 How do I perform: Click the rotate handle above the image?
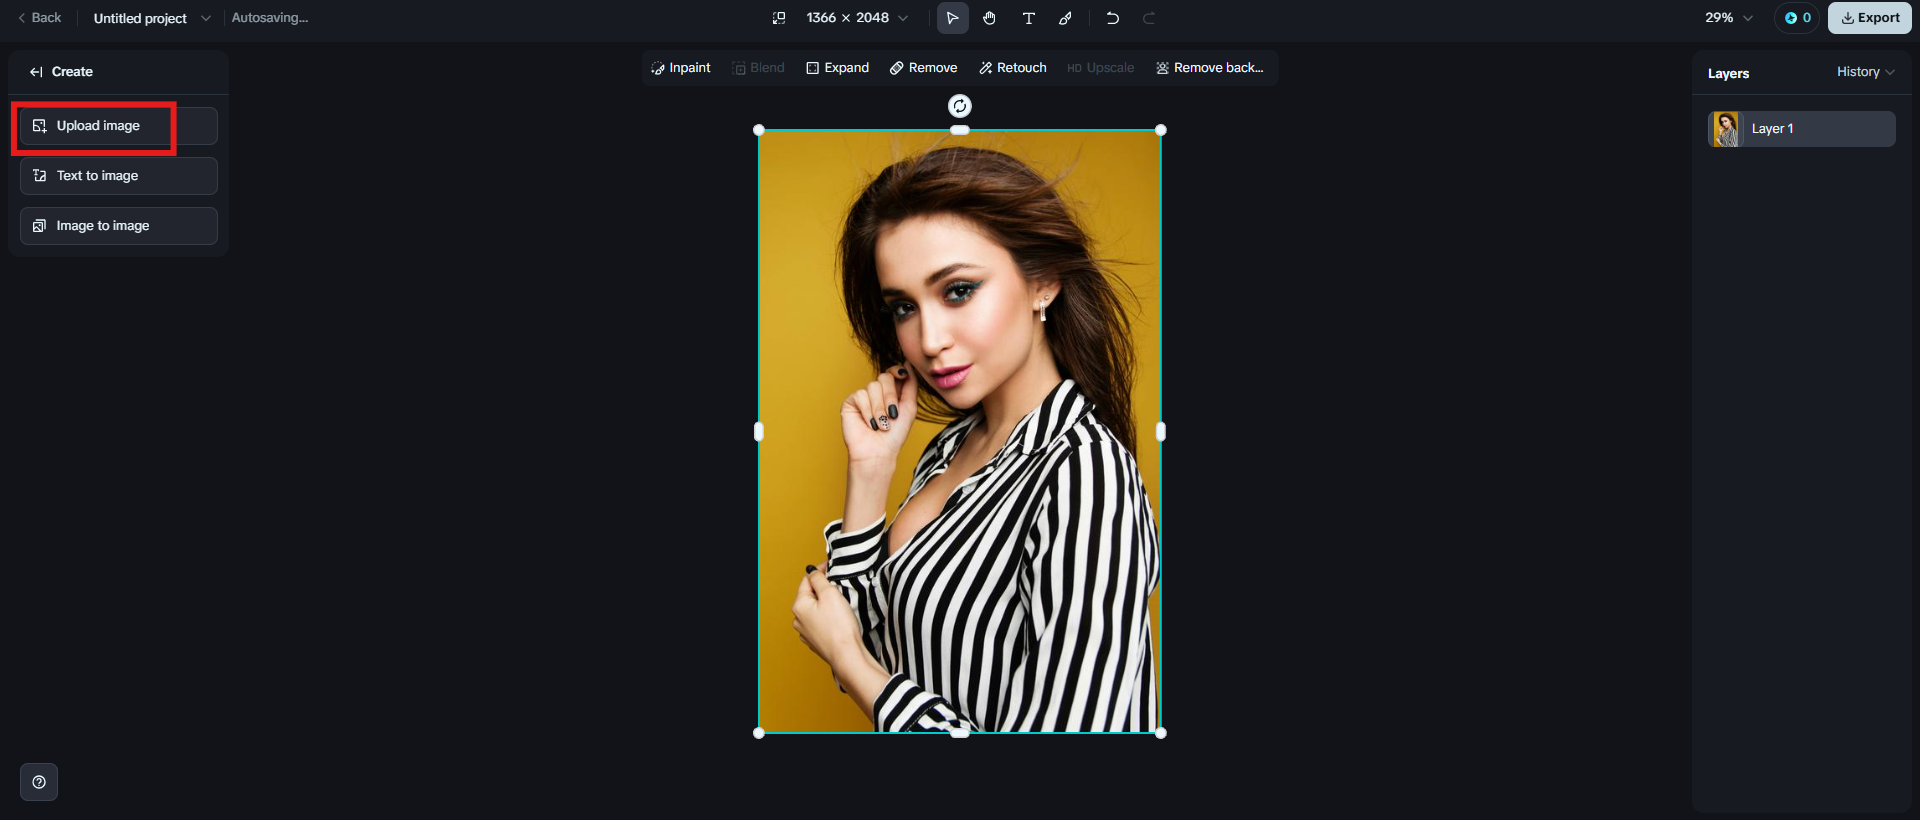[960, 106]
